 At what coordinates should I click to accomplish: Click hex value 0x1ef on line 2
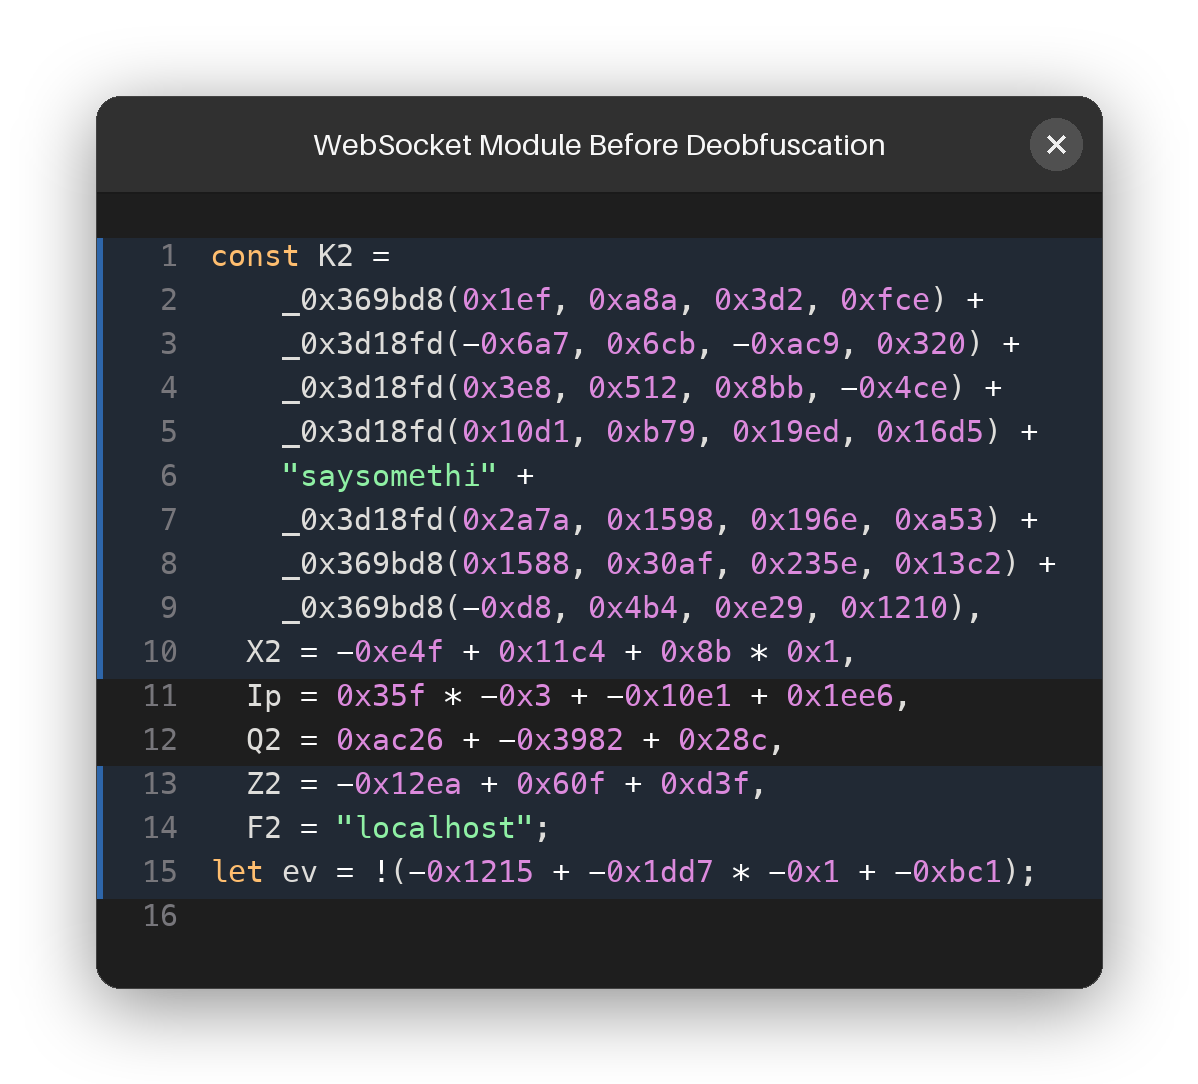[x=506, y=299]
